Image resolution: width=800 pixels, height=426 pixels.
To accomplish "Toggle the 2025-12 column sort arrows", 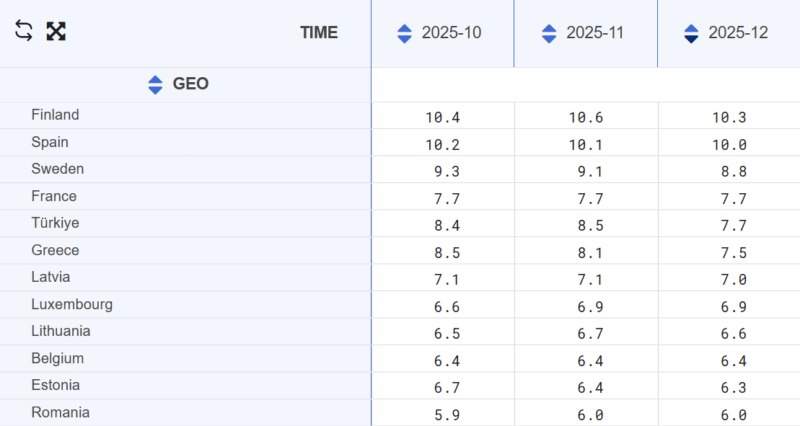I will 691,33.
